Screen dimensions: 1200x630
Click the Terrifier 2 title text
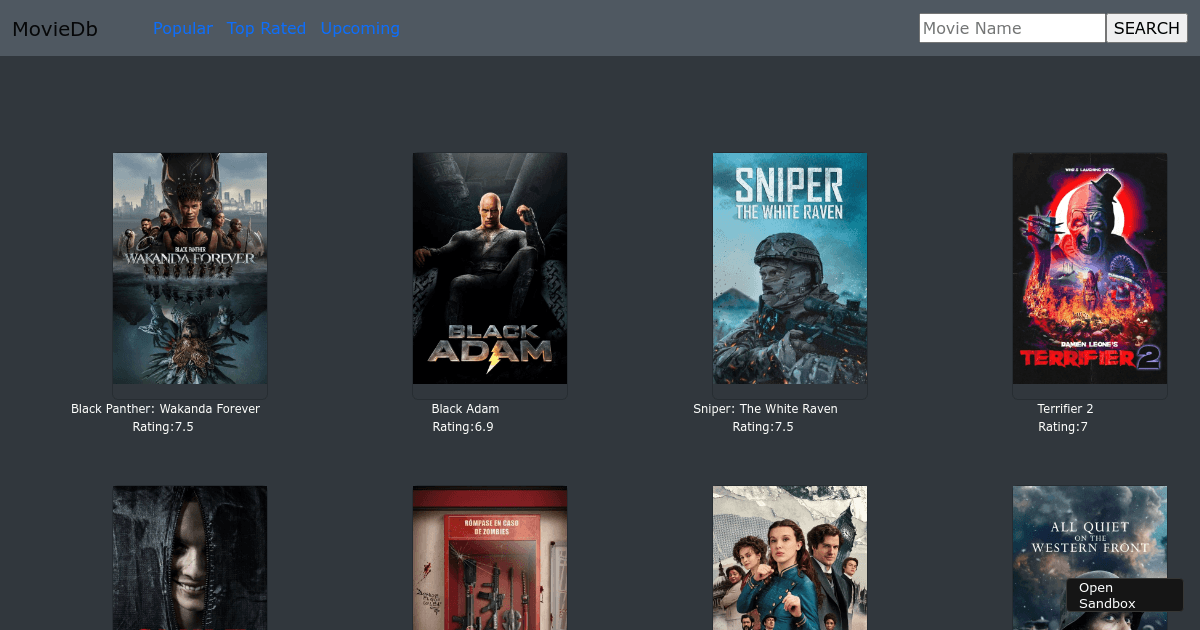click(1065, 409)
